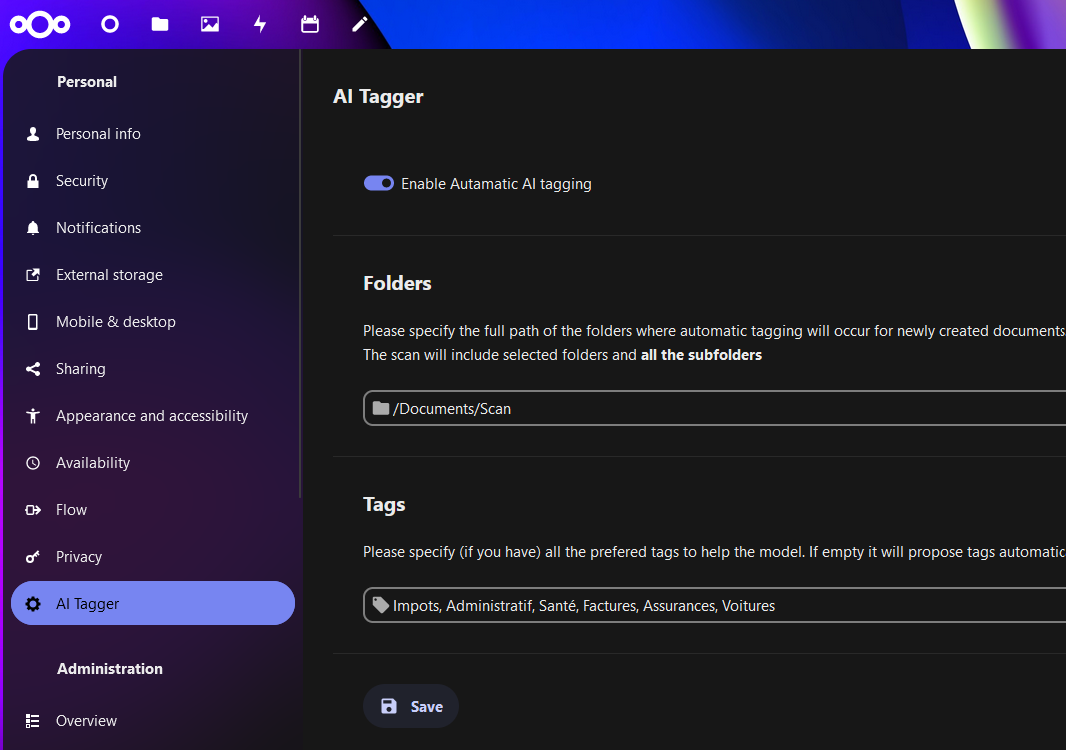Open the Notes pencil icon
The width and height of the screenshot is (1066, 750).
tap(360, 24)
